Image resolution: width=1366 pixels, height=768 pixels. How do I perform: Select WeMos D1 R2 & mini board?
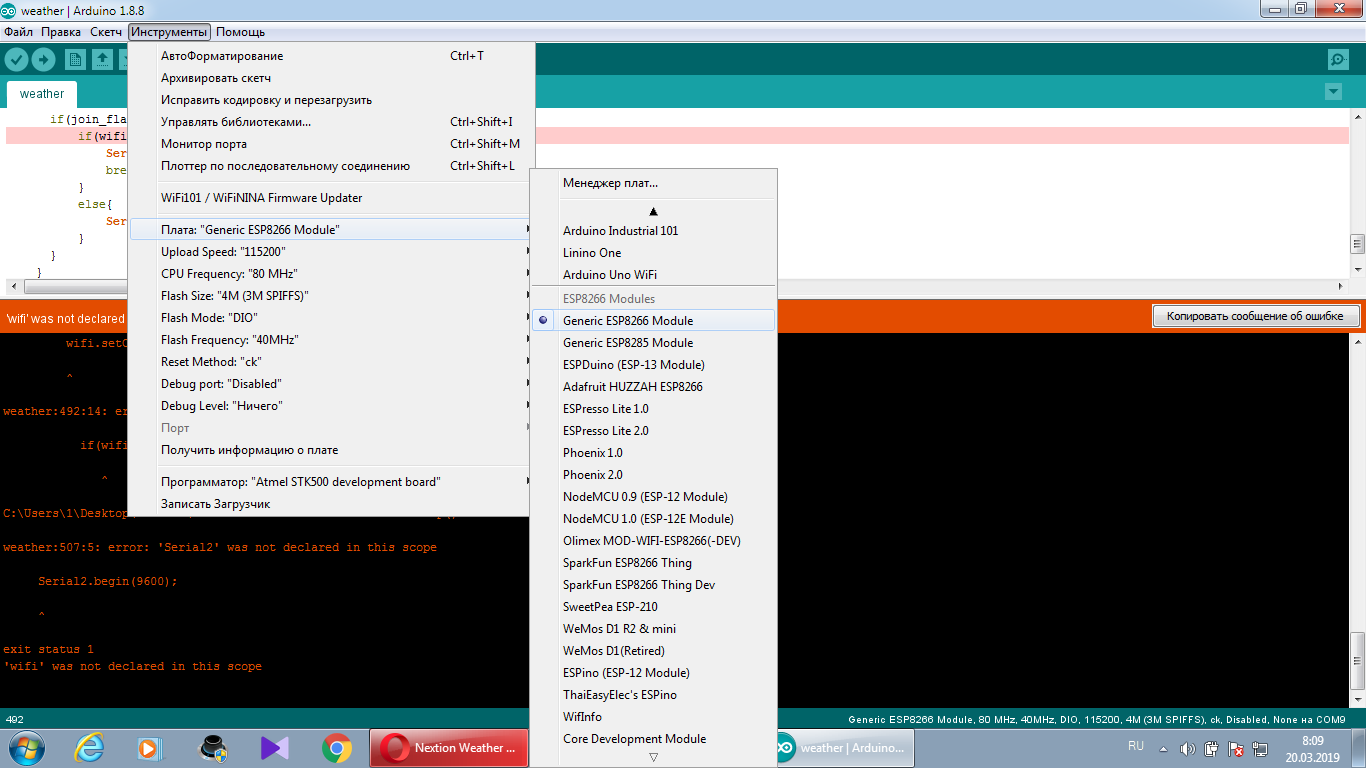tap(653, 629)
